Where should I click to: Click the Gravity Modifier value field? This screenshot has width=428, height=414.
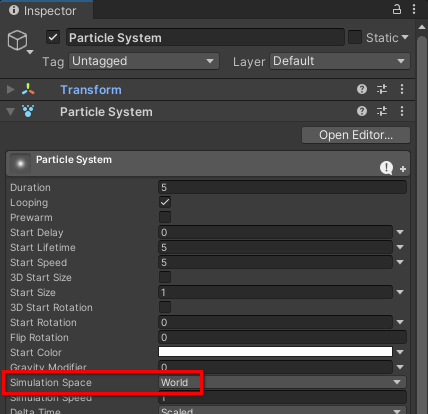[275, 367]
